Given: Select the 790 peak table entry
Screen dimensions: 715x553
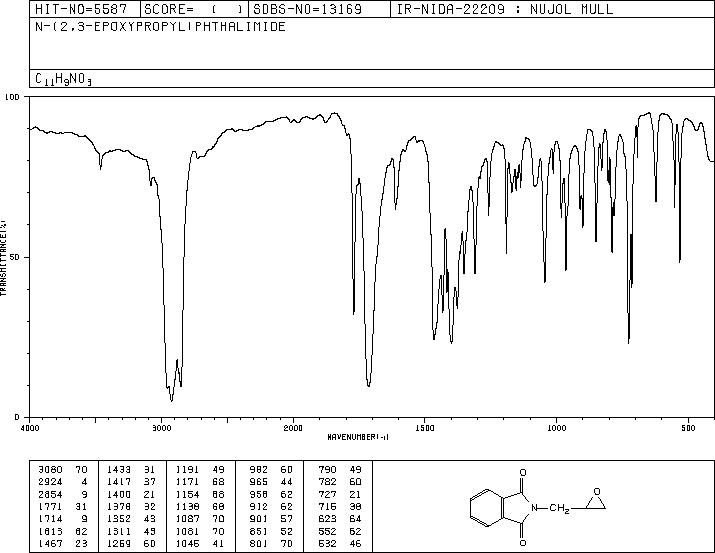Looking at the screenshot, I should [339, 470].
